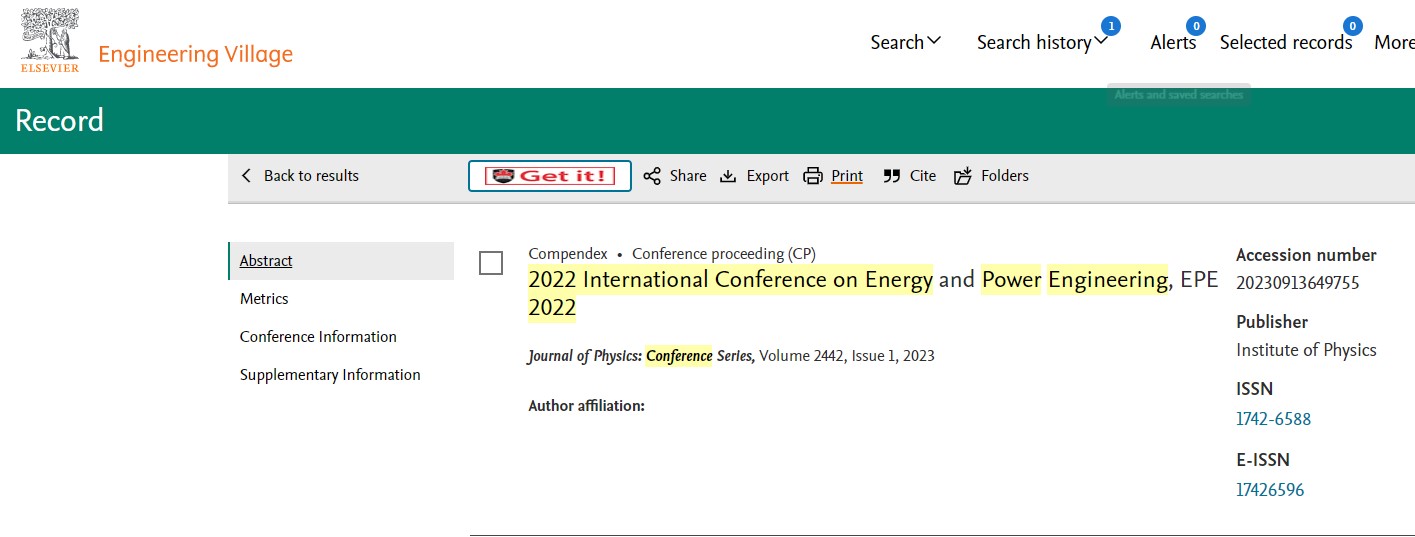Jump to Conference Information section
Image resolution: width=1415 pixels, height=537 pixels.
(x=318, y=337)
